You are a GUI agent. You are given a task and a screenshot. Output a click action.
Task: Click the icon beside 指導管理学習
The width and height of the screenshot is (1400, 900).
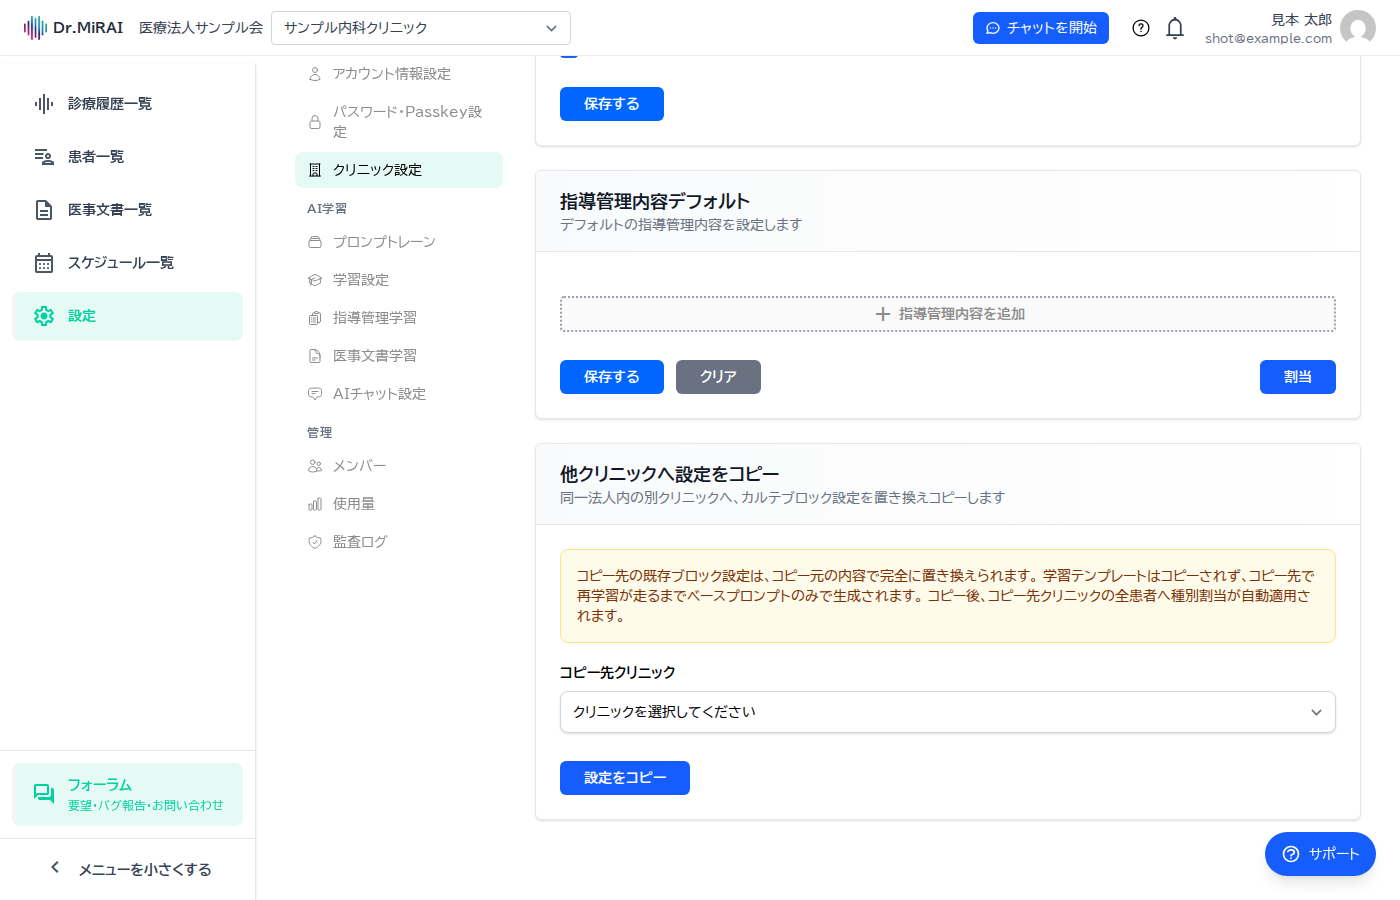pyautogui.click(x=315, y=318)
